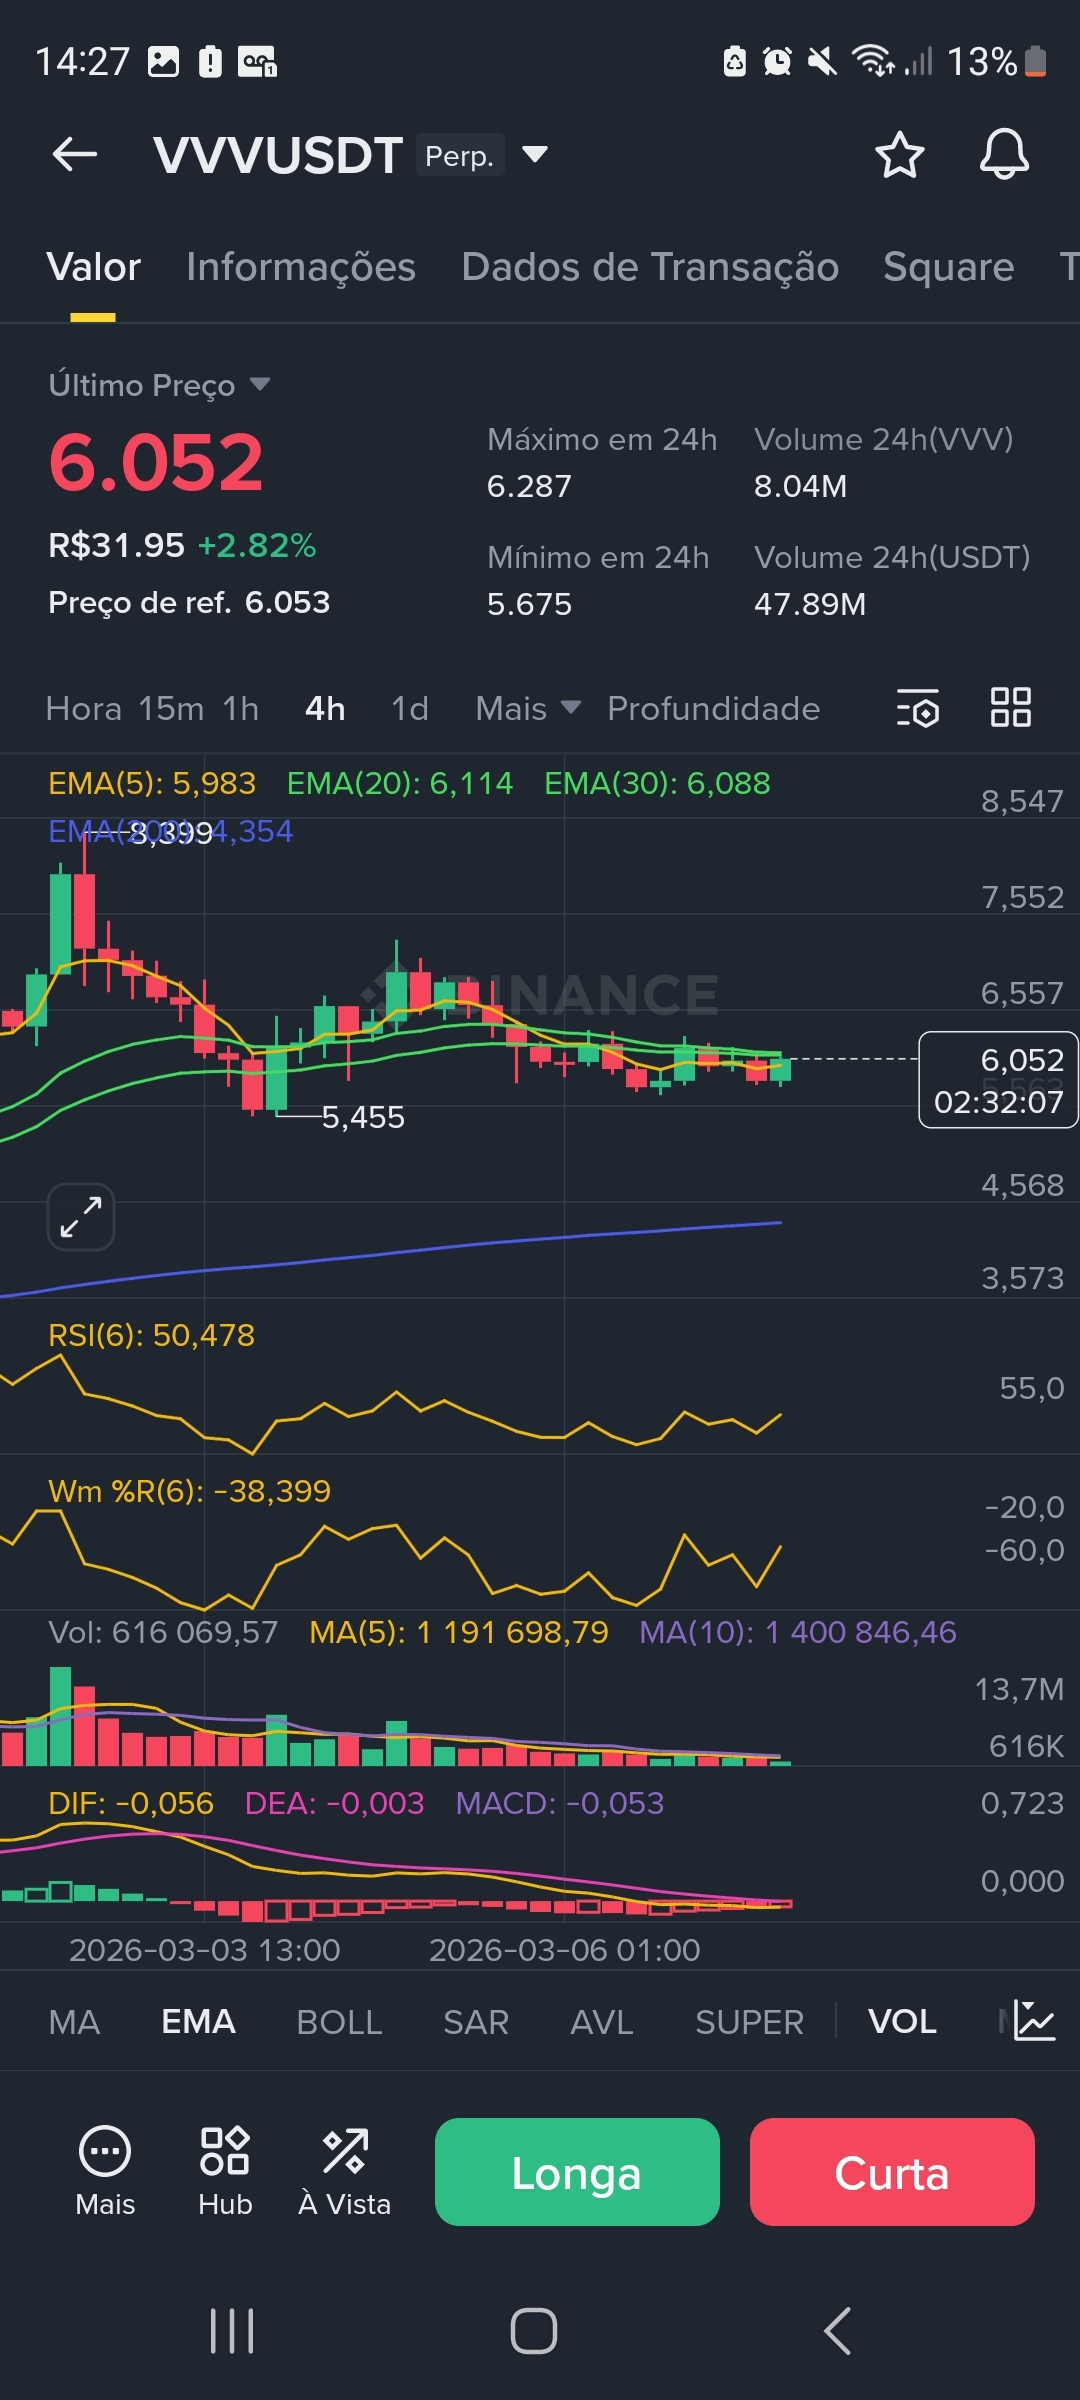Tap the VVVUSDT pair title
The height and width of the screenshot is (2400, 1080).
278,156
